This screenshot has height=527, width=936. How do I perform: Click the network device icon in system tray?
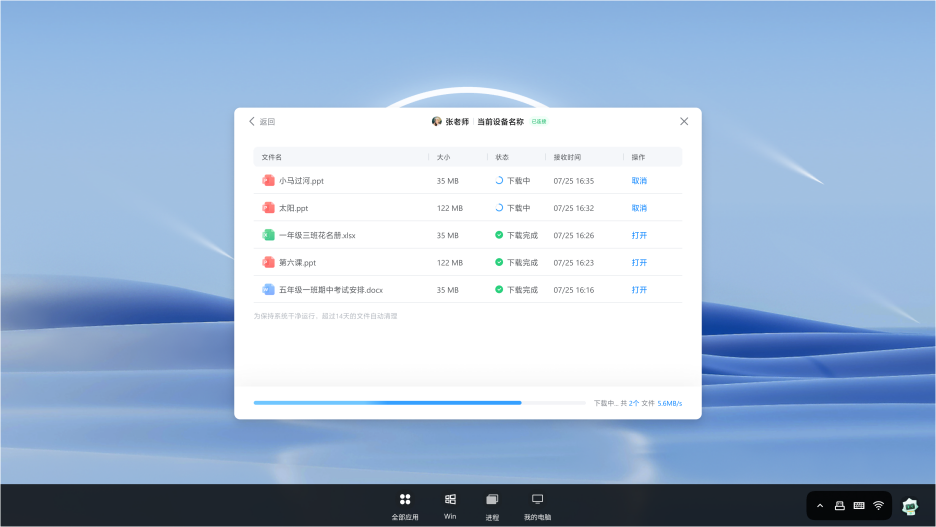(x=840, y=506)
